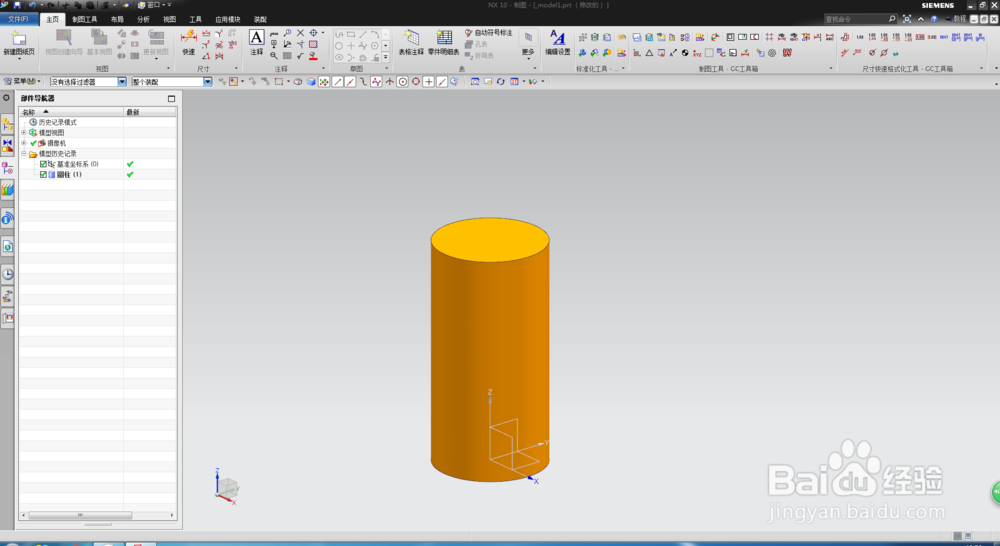Click the save icon in title bar

click(x=17, y=5)
